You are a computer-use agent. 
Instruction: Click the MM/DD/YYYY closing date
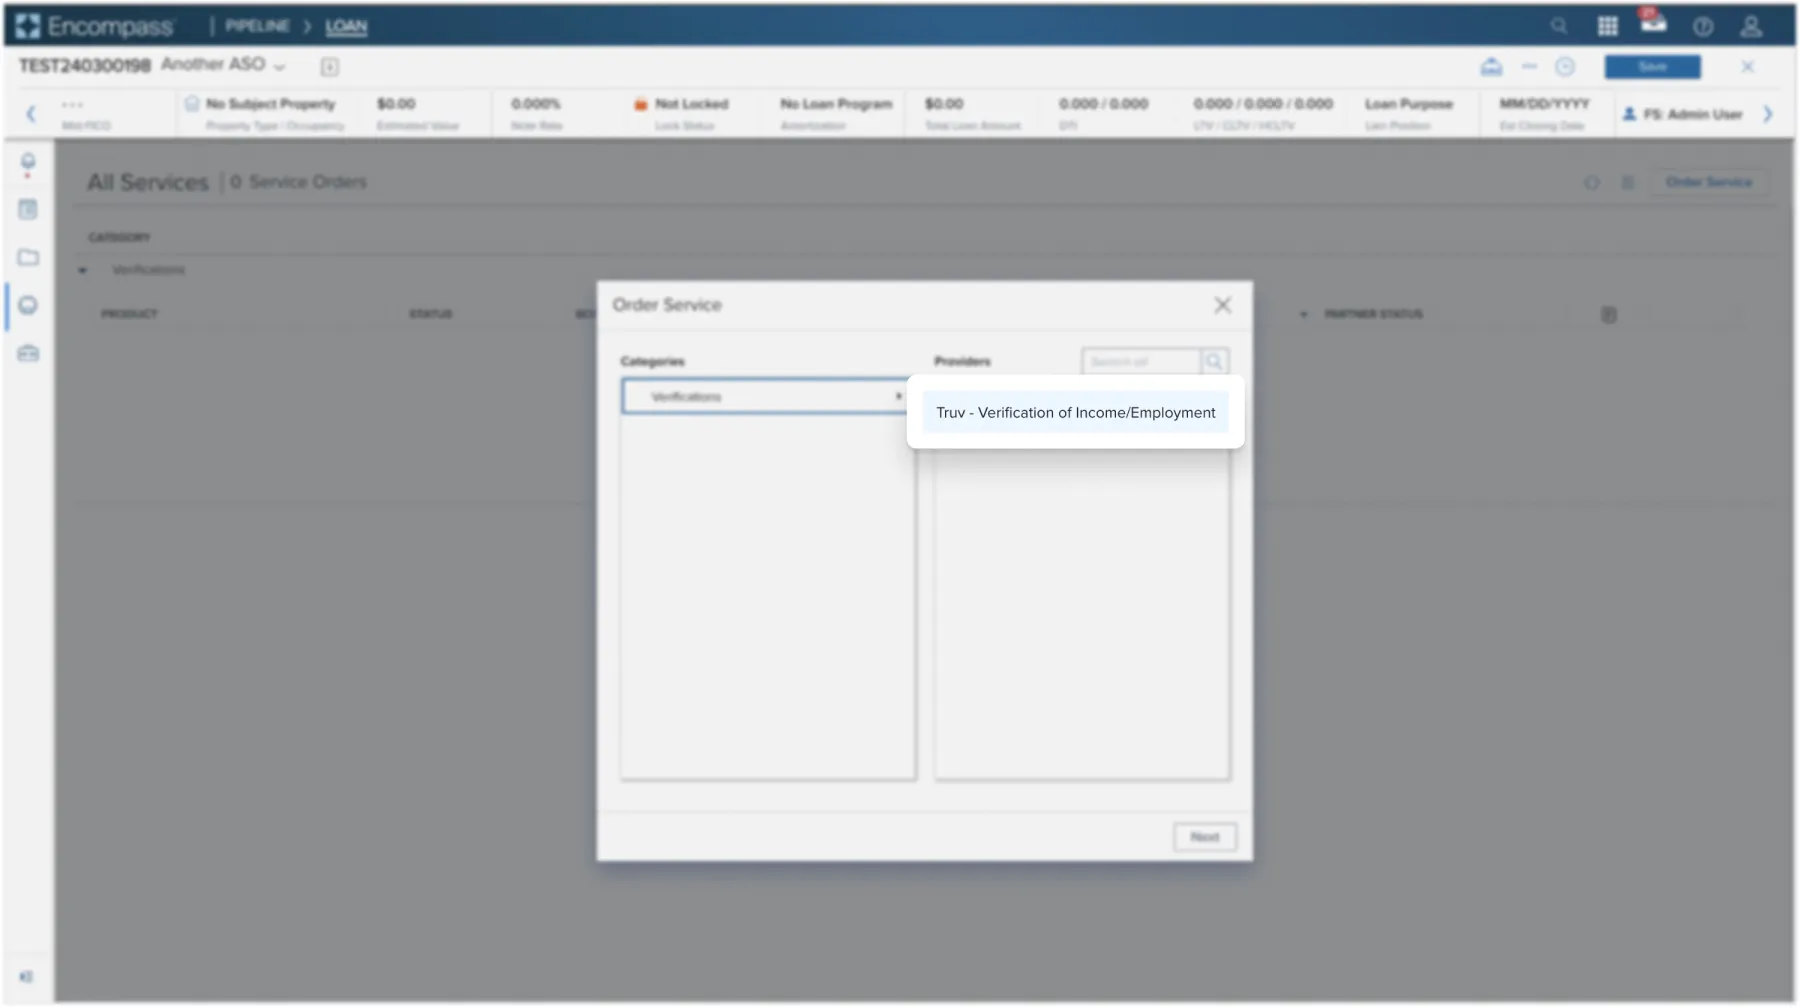[1544, 104]
